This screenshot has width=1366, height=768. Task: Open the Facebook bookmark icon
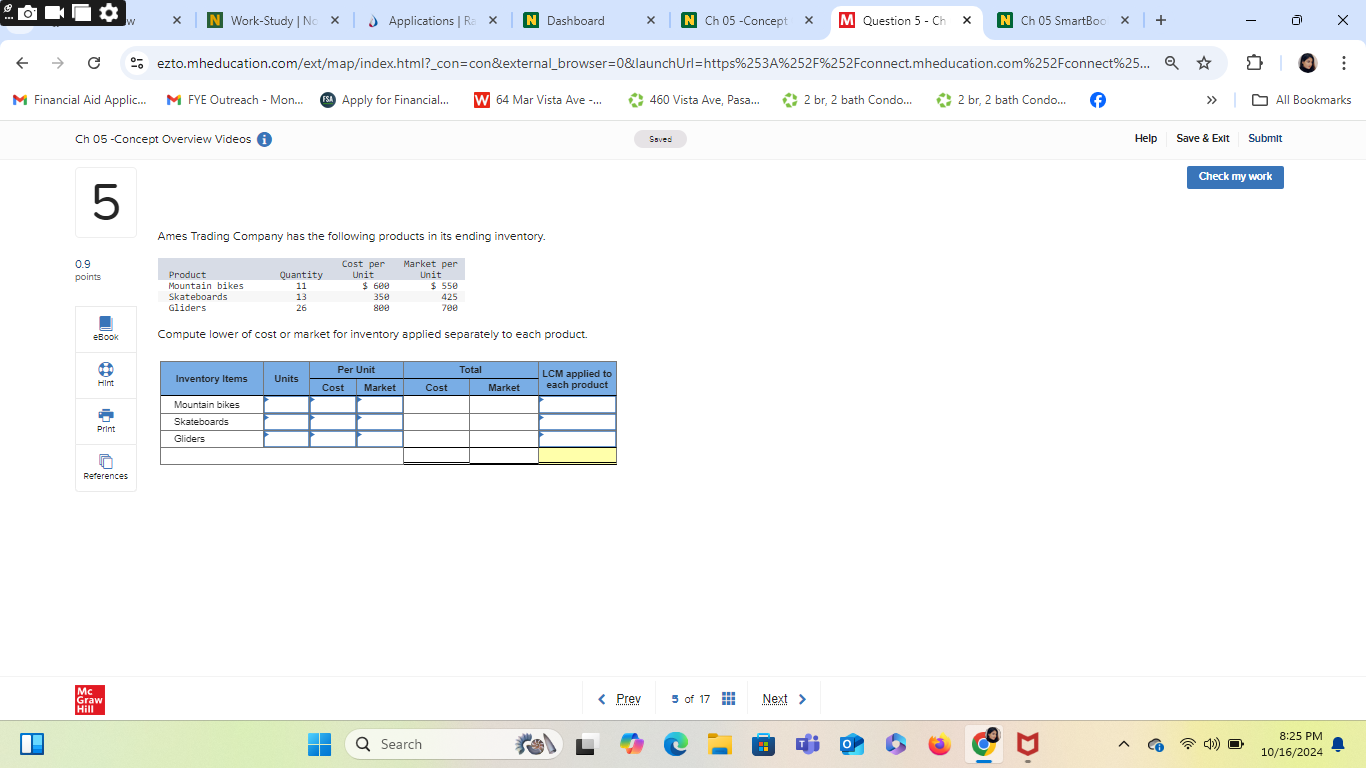(x=1097, y=100)
